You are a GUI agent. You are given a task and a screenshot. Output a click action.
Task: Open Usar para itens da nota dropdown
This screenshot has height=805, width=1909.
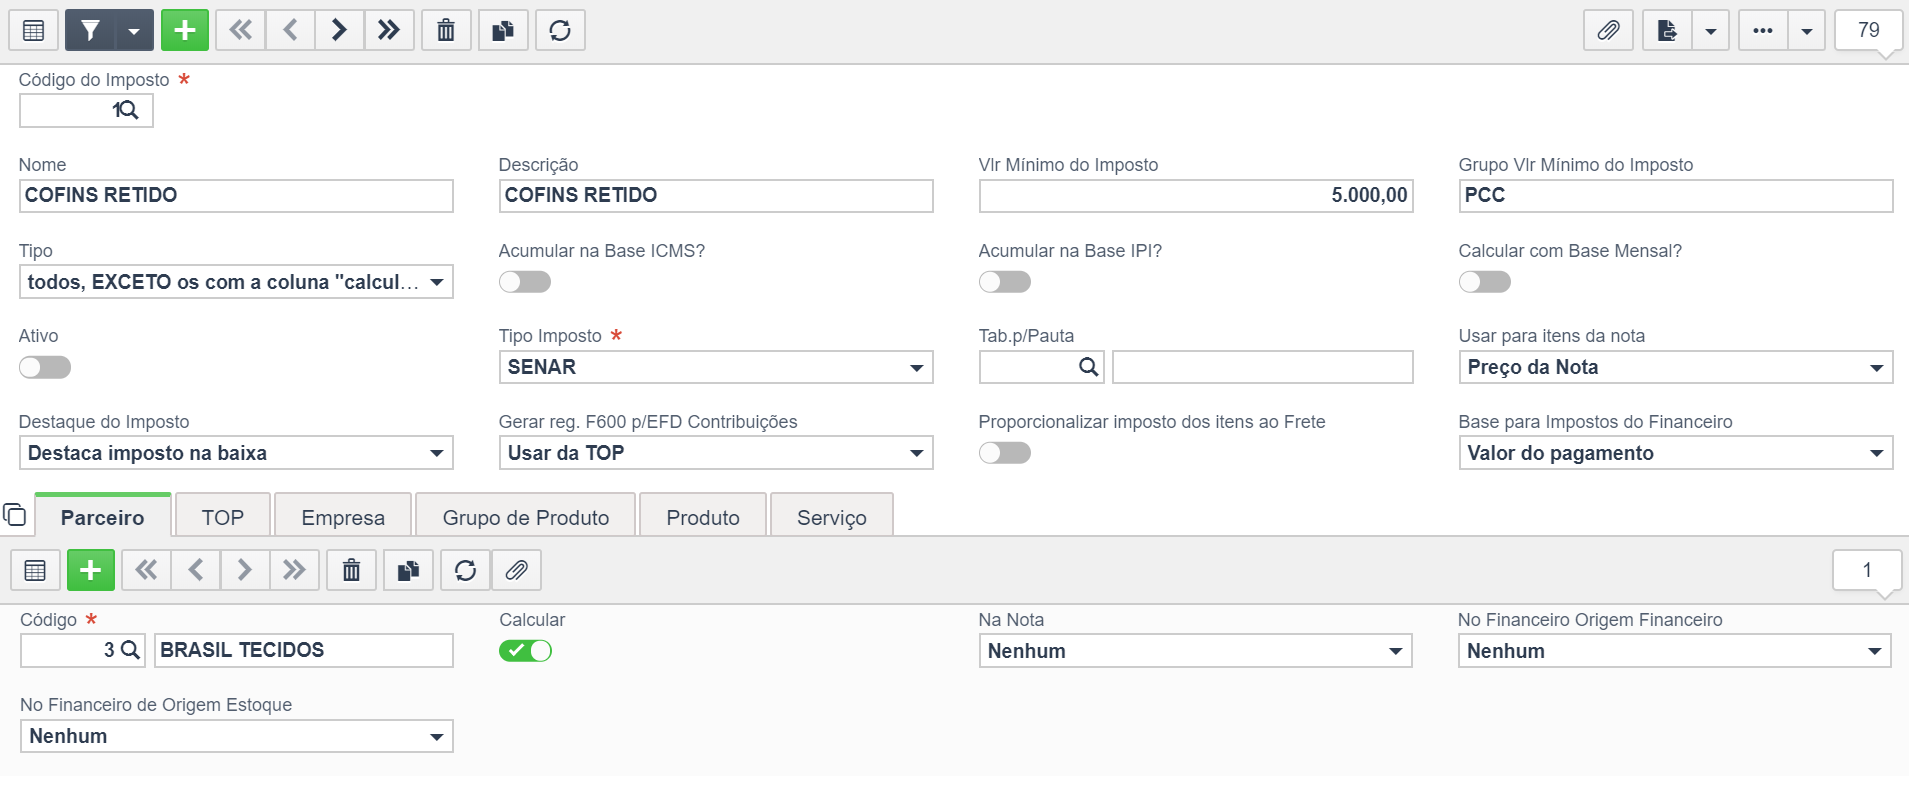coord(1676,367)
